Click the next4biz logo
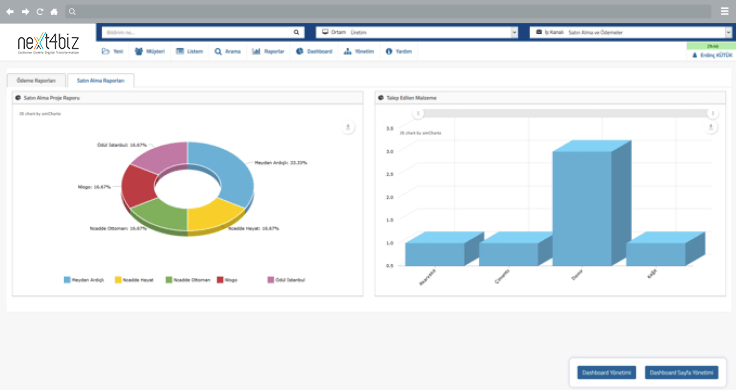This screenshot has width=736, height=390. 48,43
